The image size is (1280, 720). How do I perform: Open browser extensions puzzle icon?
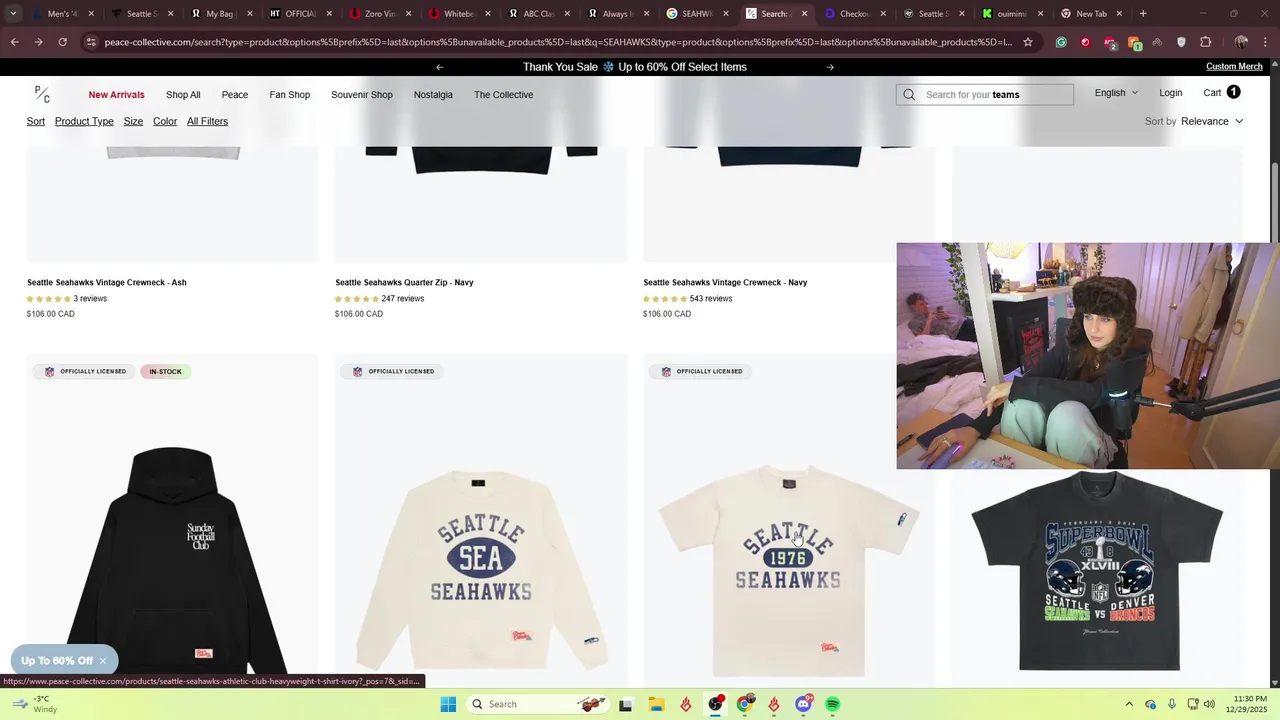(1205, 42)
